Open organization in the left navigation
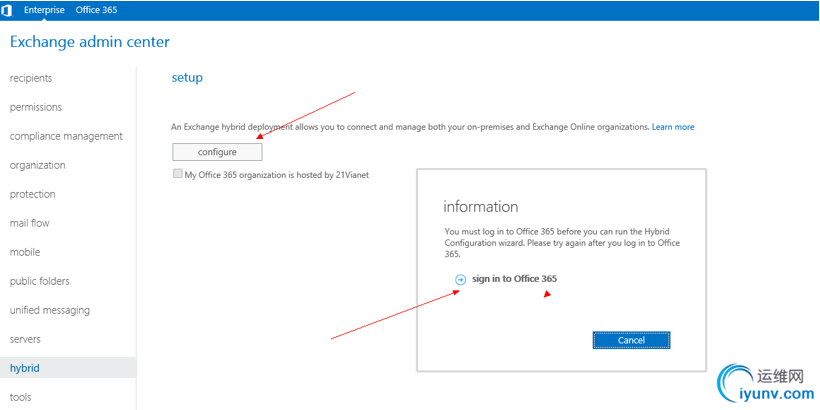Screen dimensions: 820x410 38,165
